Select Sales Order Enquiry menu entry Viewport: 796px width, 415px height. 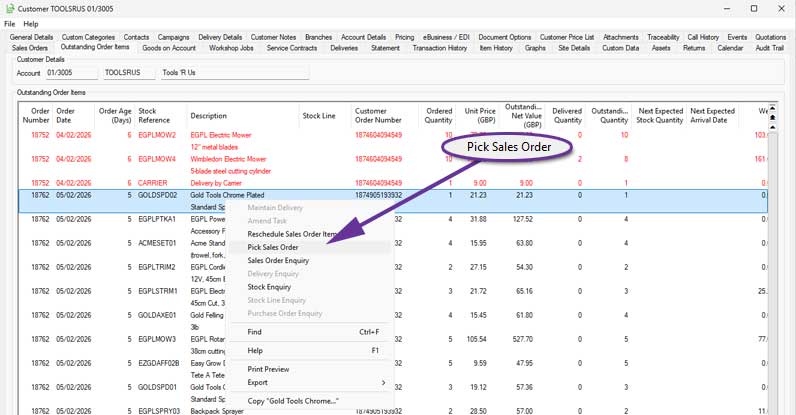tap(278, 260)
